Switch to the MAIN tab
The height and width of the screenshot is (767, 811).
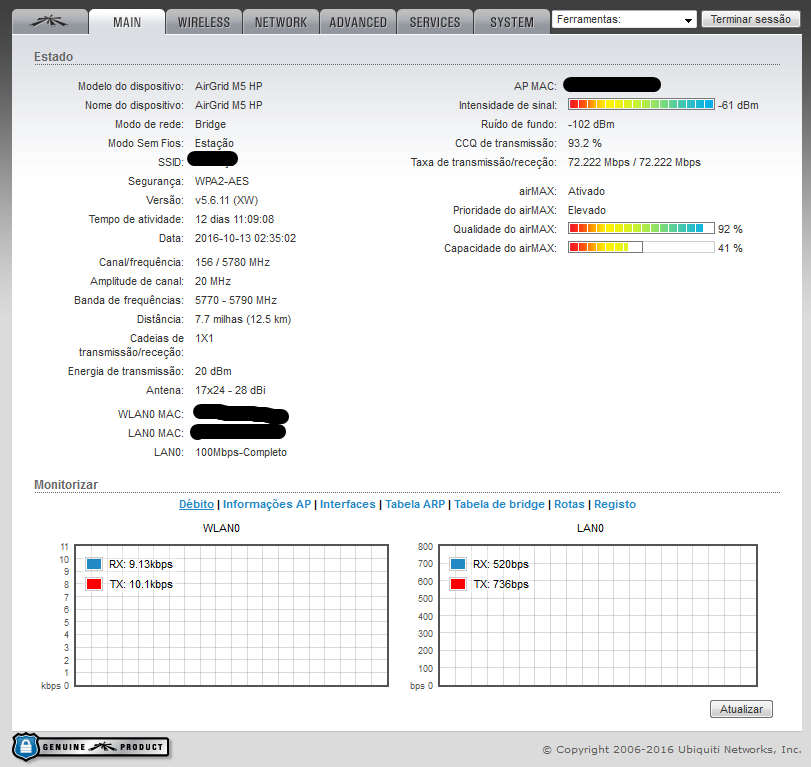point(127,22)
